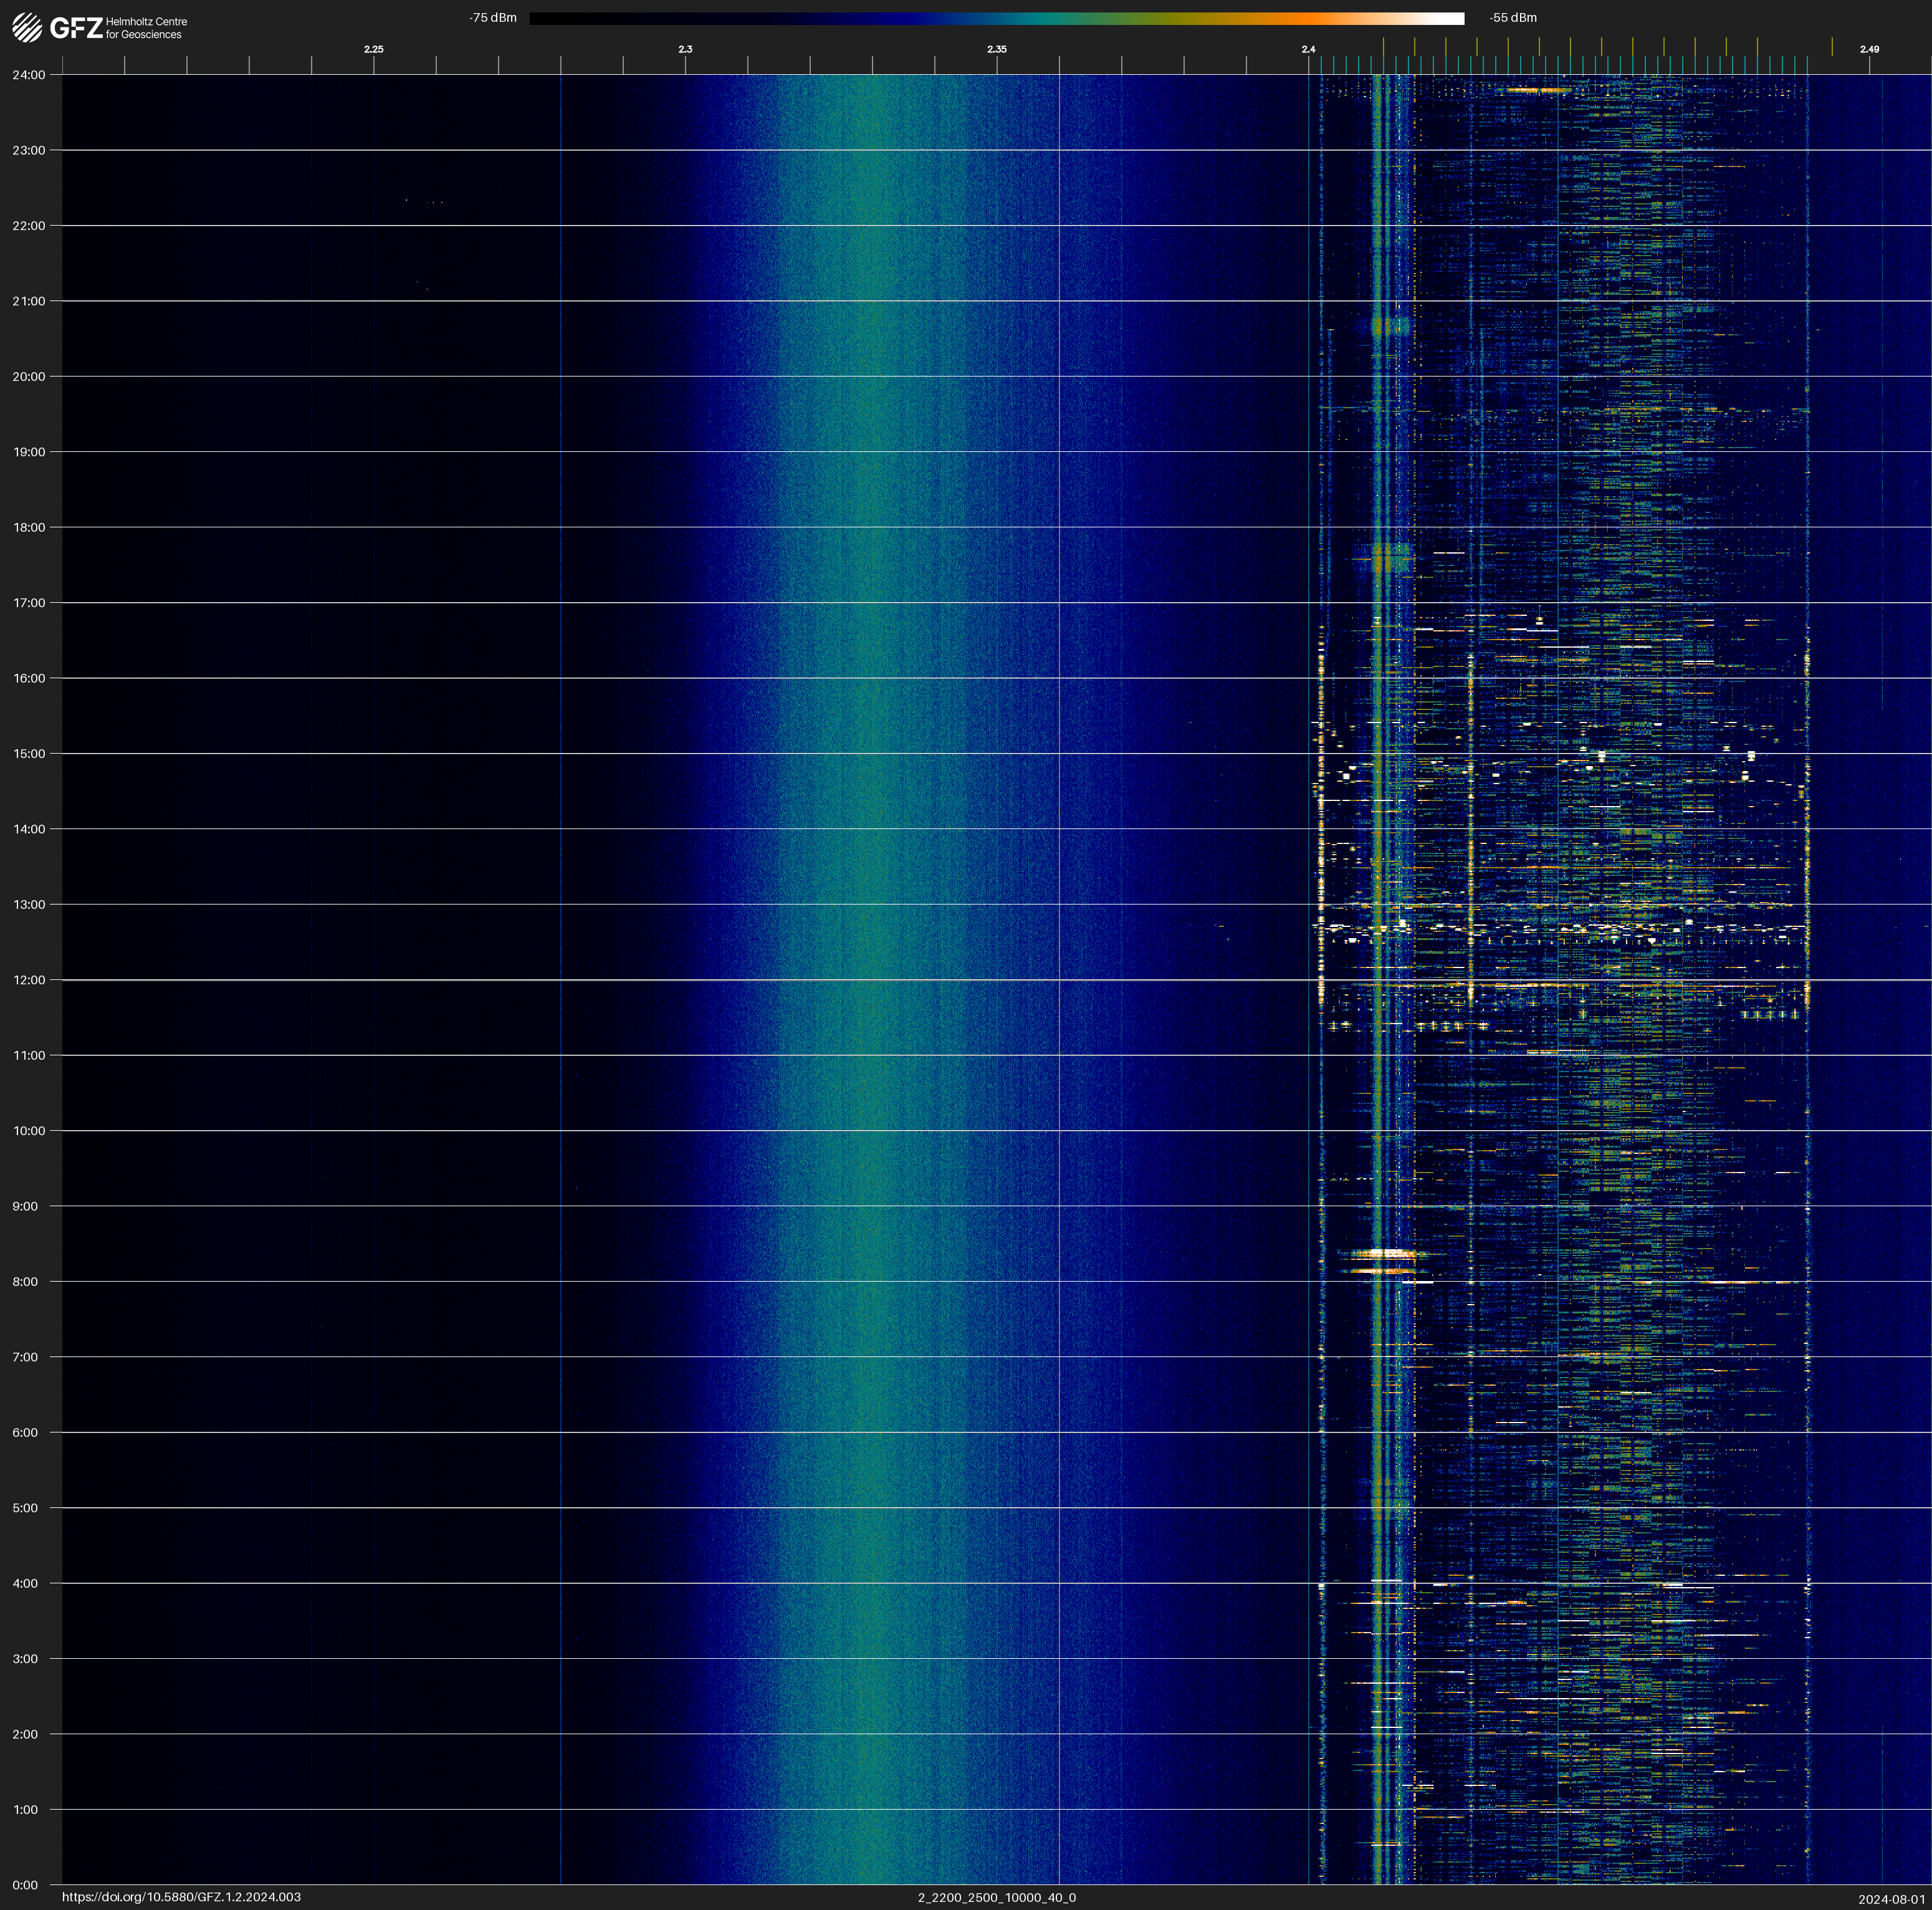Viewport: 1932px width, 1910px height.
Task: Click the dBm color scale gradient bar
Action: [x=996, y=18]
